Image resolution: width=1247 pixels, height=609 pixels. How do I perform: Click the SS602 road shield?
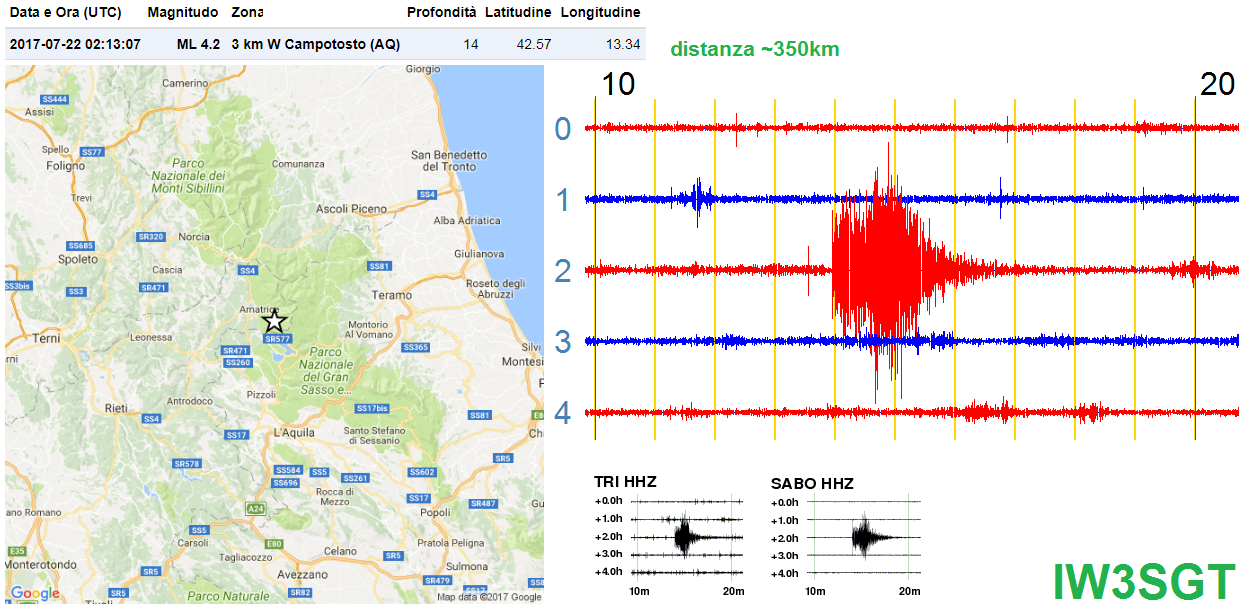(422, 472)
